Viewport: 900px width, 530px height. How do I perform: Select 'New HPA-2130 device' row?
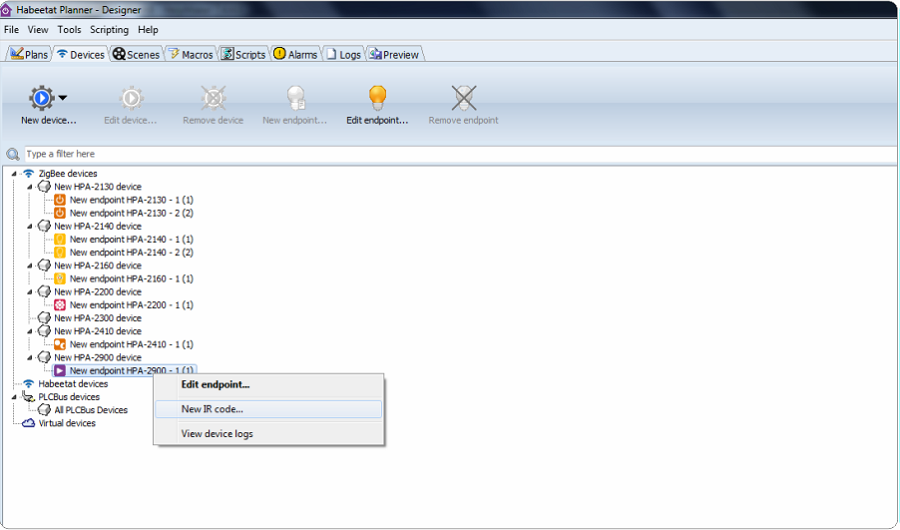98,187
